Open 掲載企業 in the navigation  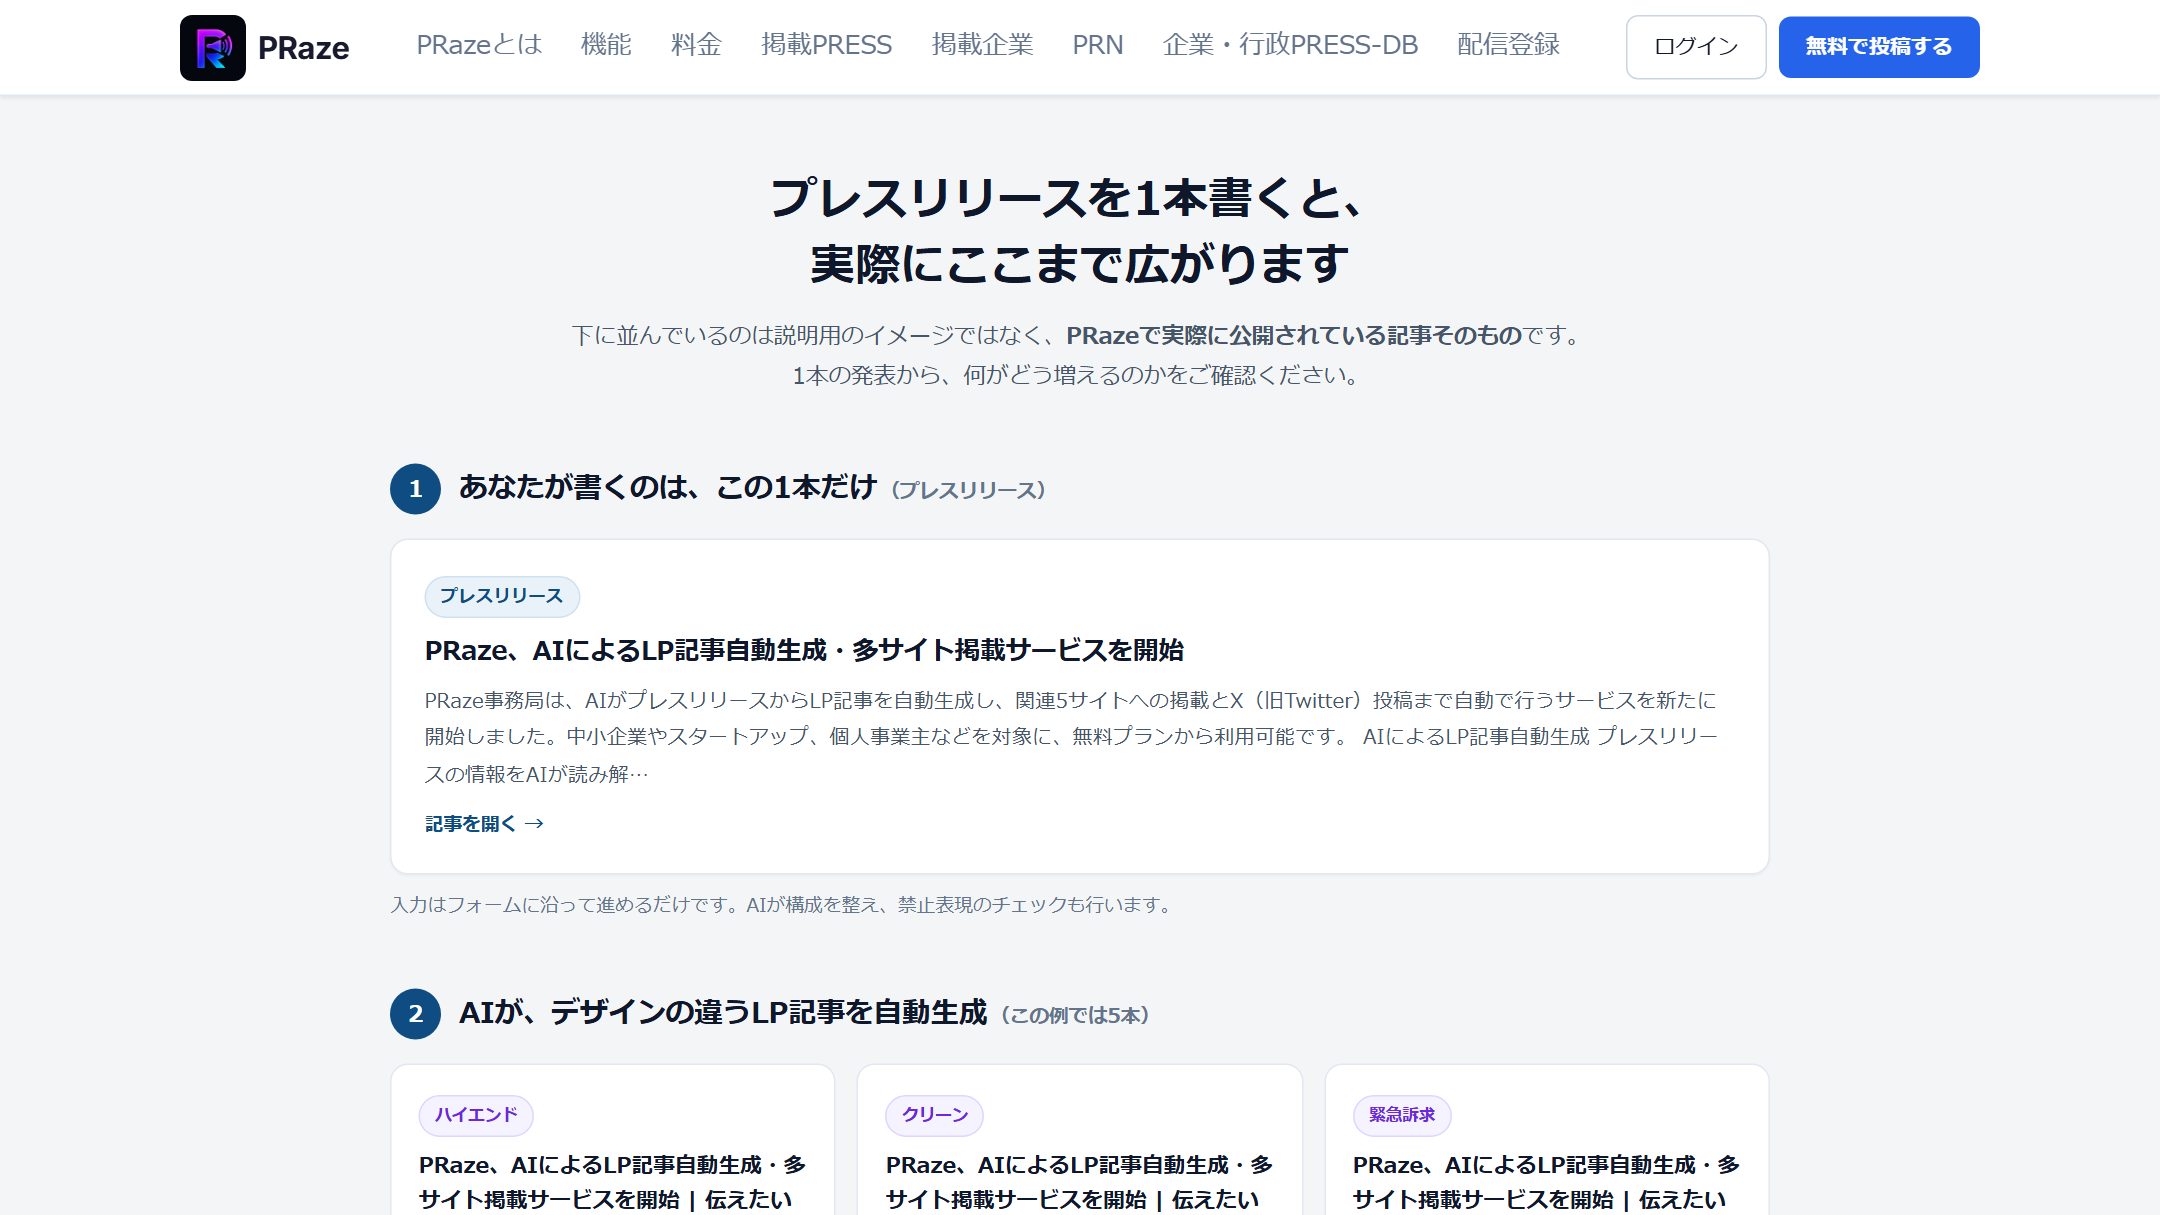click(982, 45)
